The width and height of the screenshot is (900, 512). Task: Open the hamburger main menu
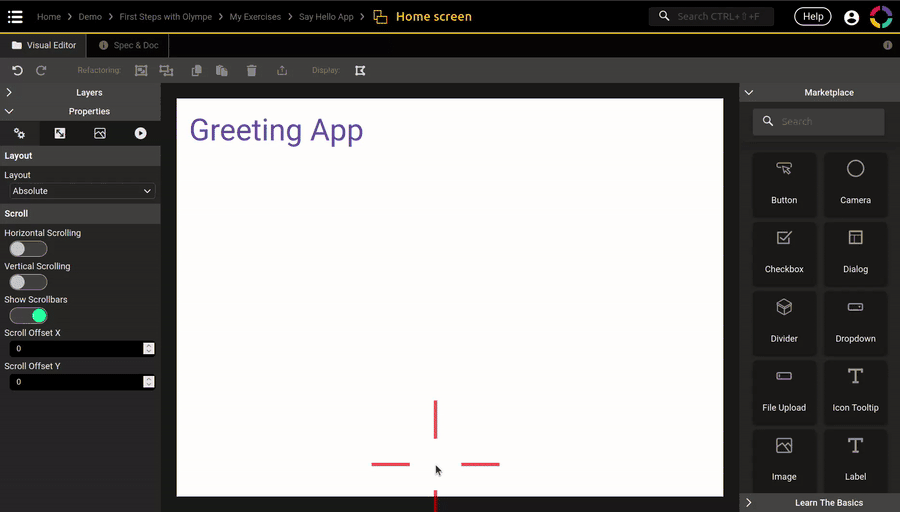(x=15, y=17)
